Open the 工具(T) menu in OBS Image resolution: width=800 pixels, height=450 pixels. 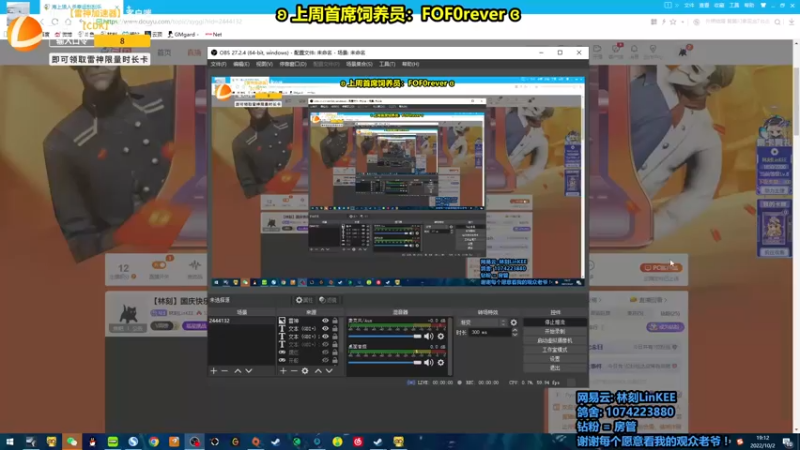[387, 64]
